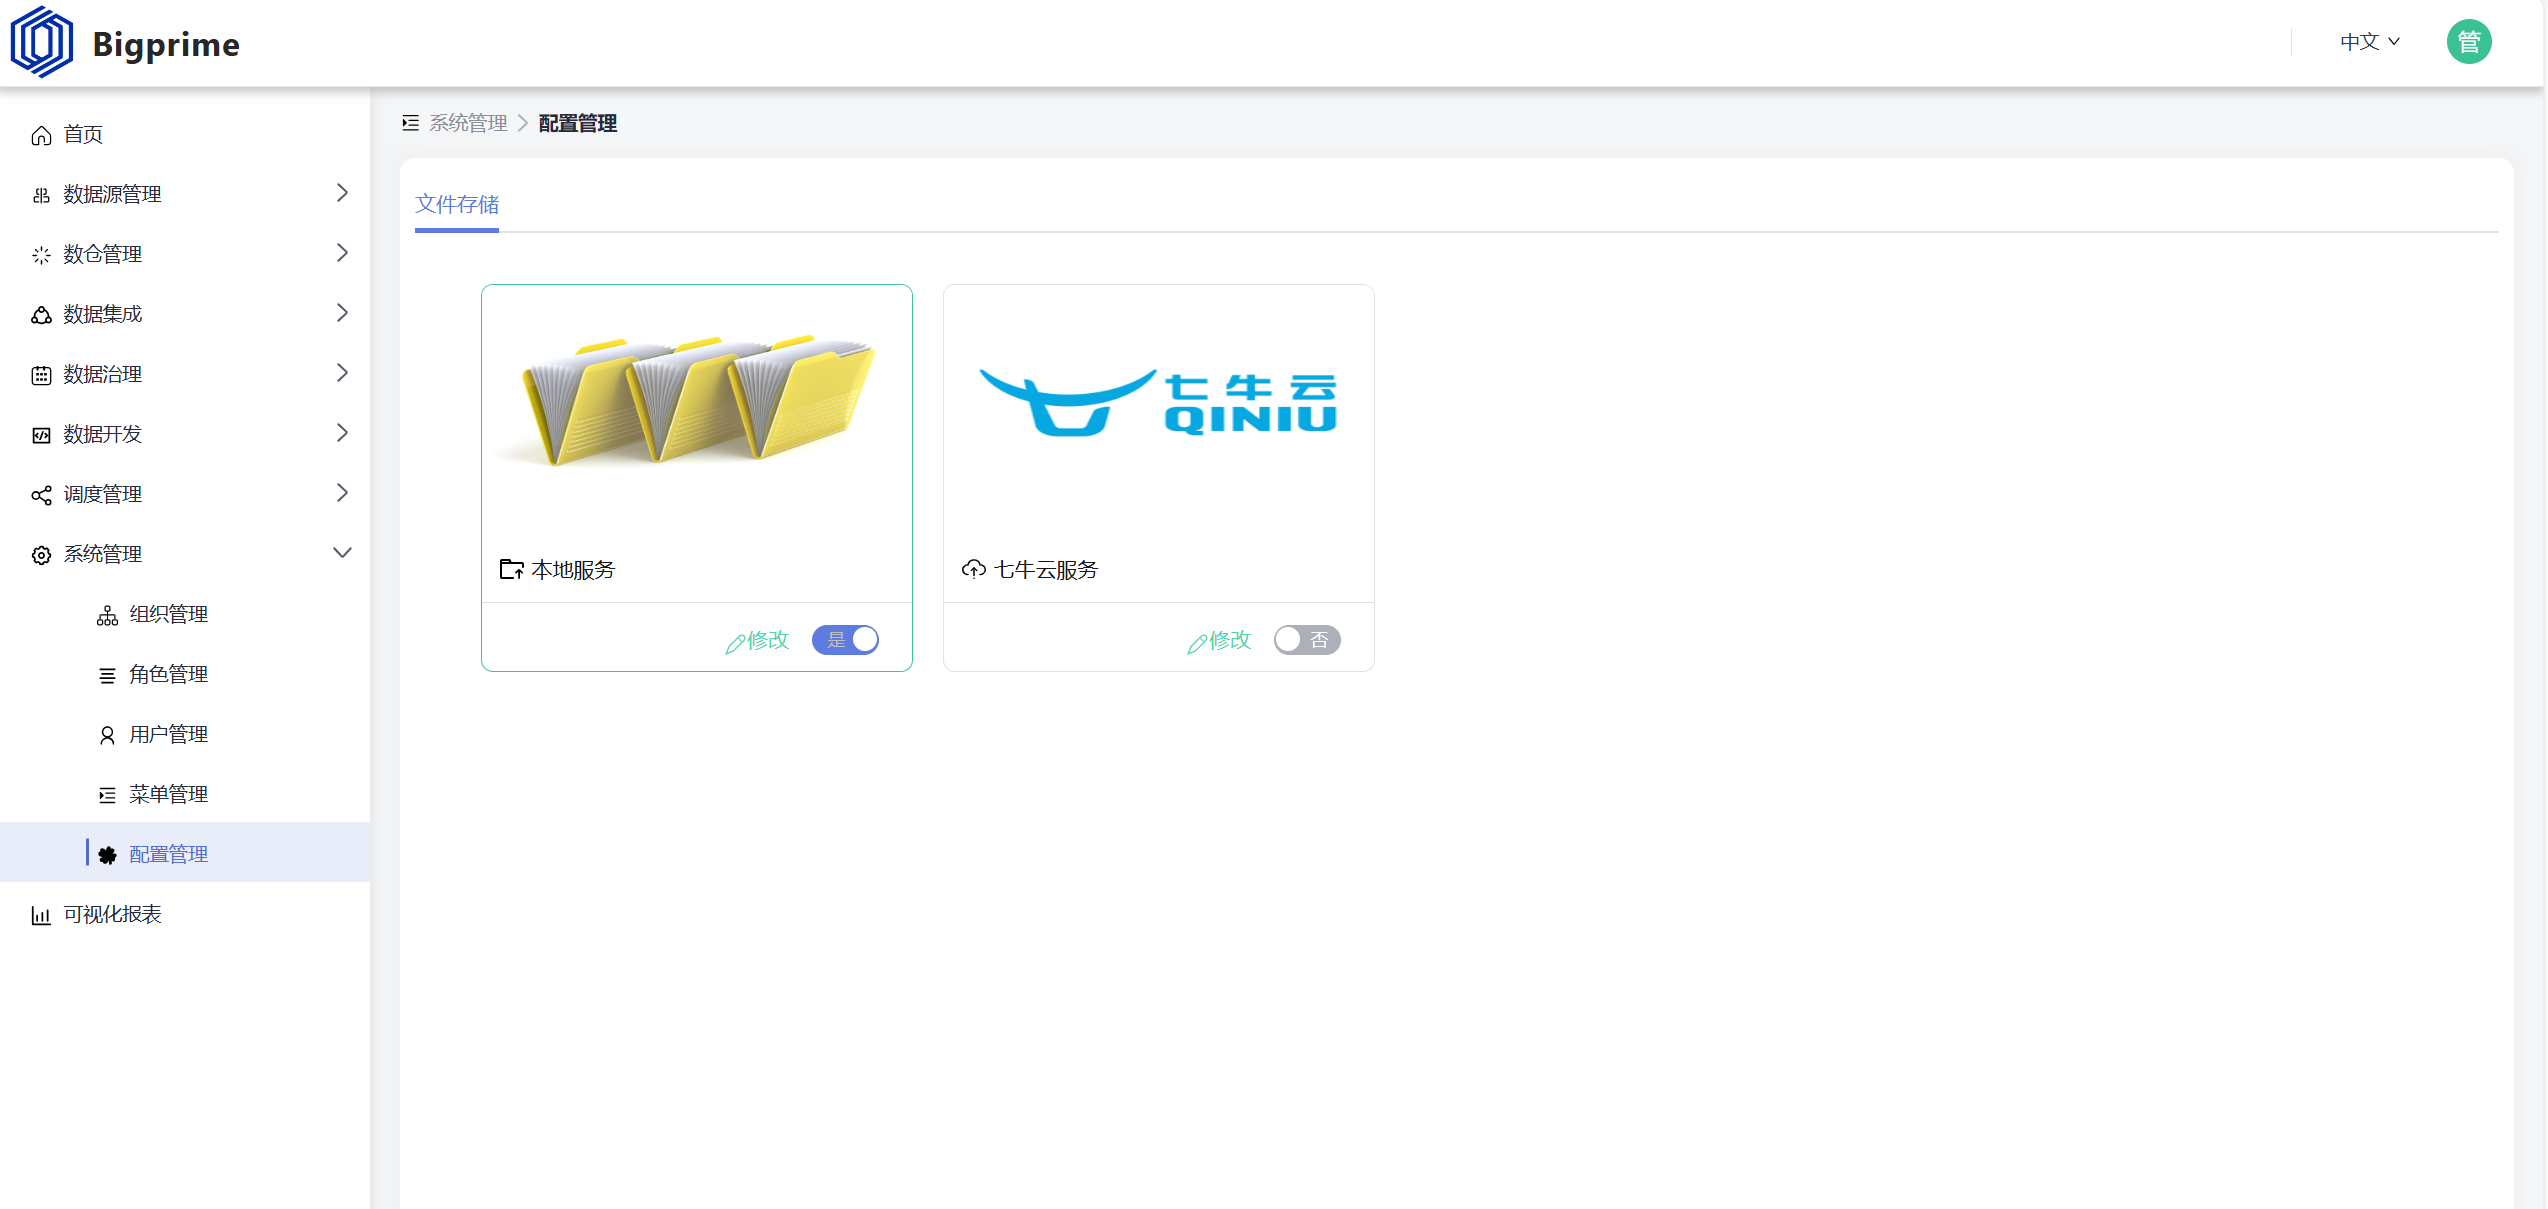This screenshot has width=2548, height=1209.
Task: Click the 系统管理 breadcrumb link
Action: point(468,123)
